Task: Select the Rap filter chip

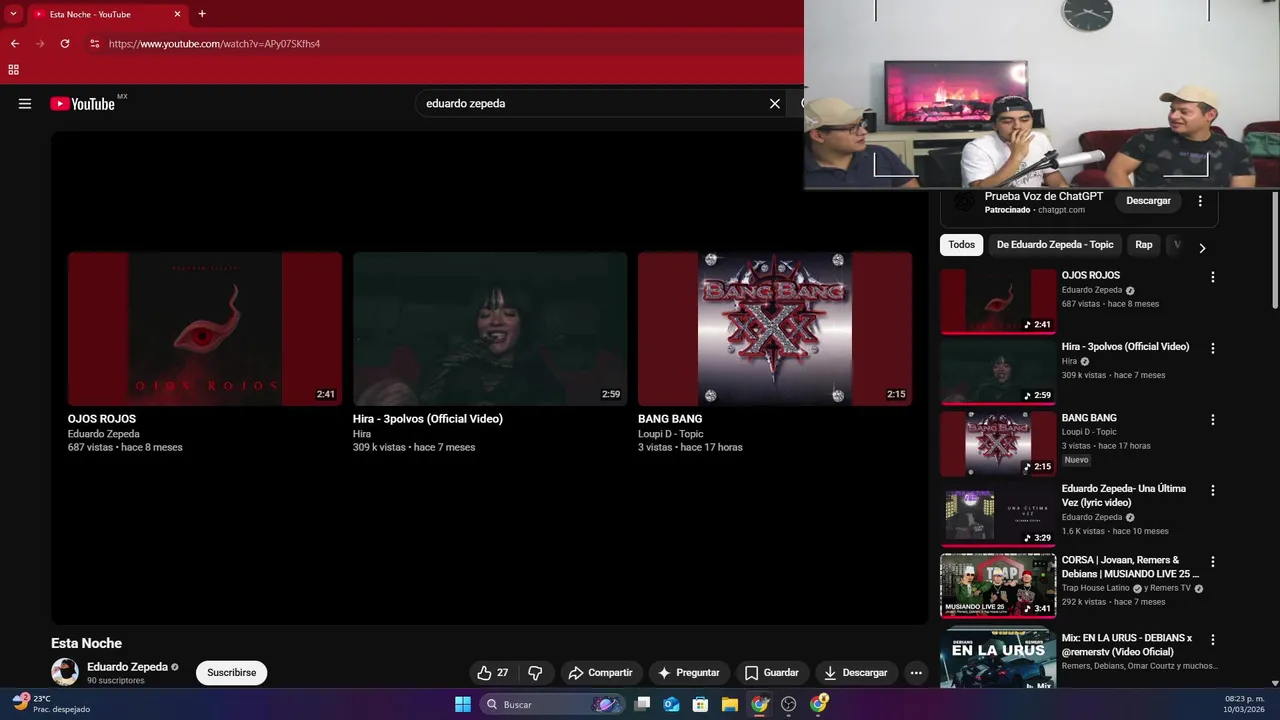Action: 1144,245
